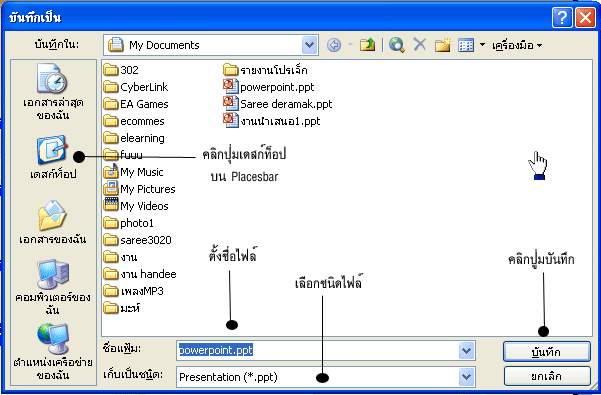The width and height of the screenshot is (601, 395).
Task: Expand the Presentation (*.ppt) file type dropdown
Action: click(x=466, y=377)
